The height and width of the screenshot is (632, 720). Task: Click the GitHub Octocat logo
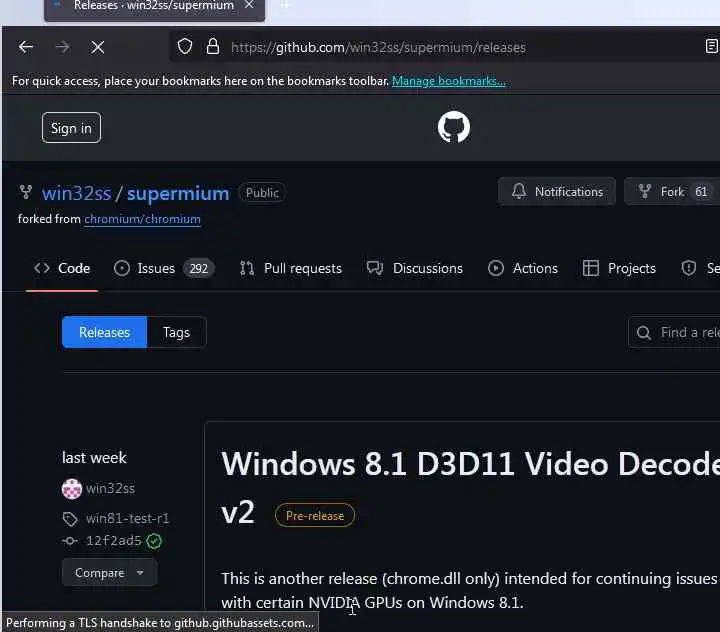tap(454, 127)
